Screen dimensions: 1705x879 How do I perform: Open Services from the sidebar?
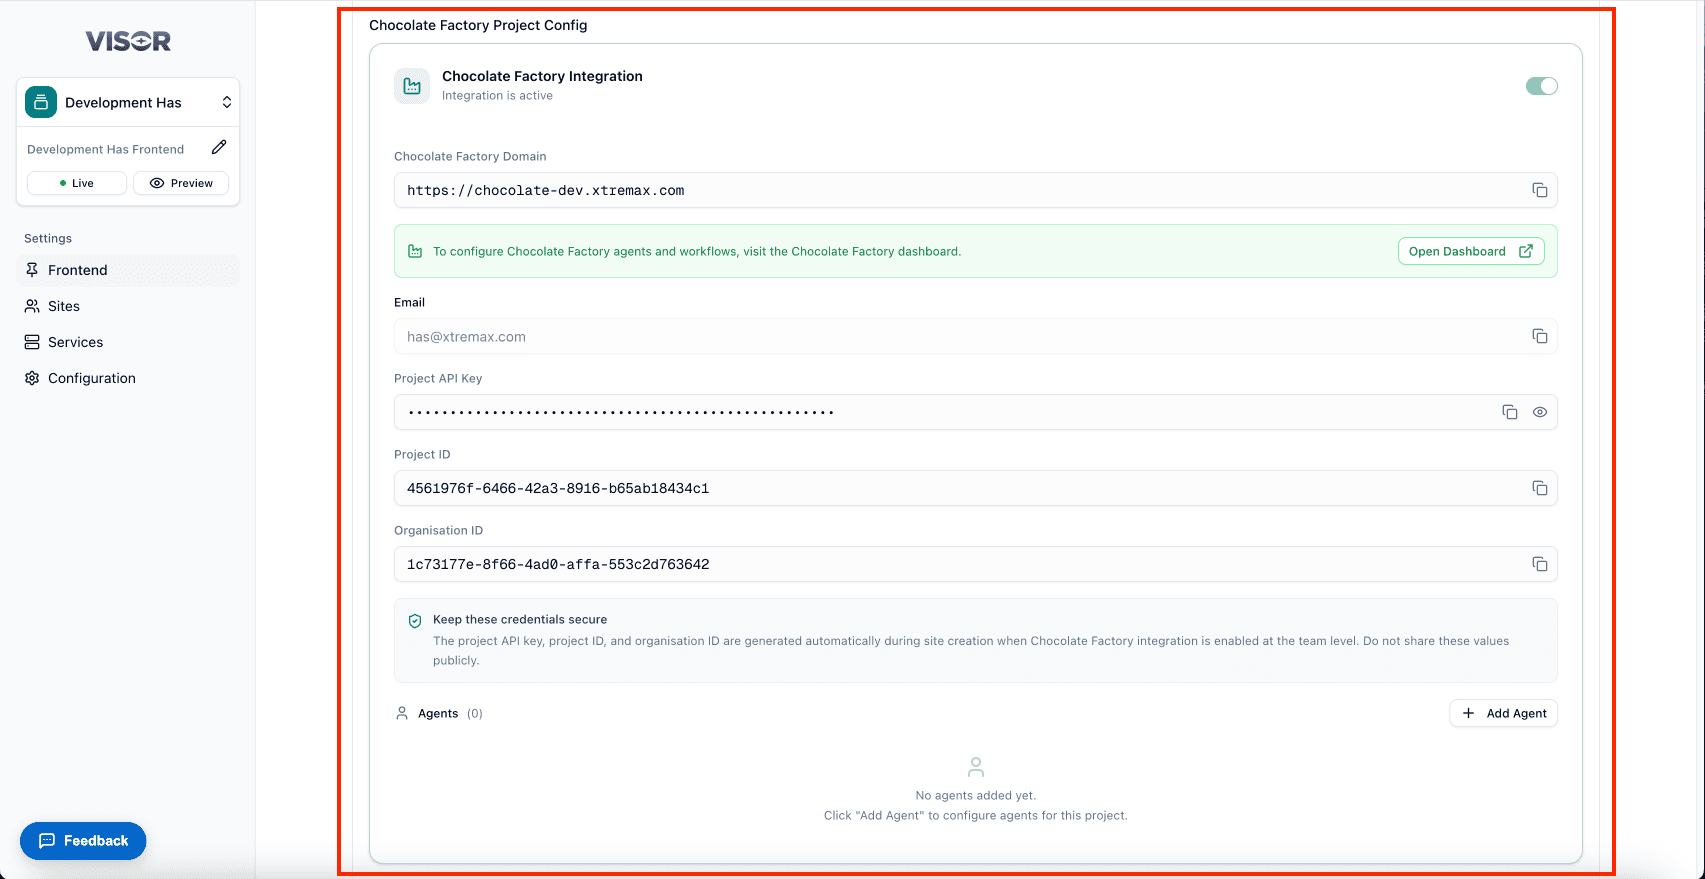pos(128,342)
